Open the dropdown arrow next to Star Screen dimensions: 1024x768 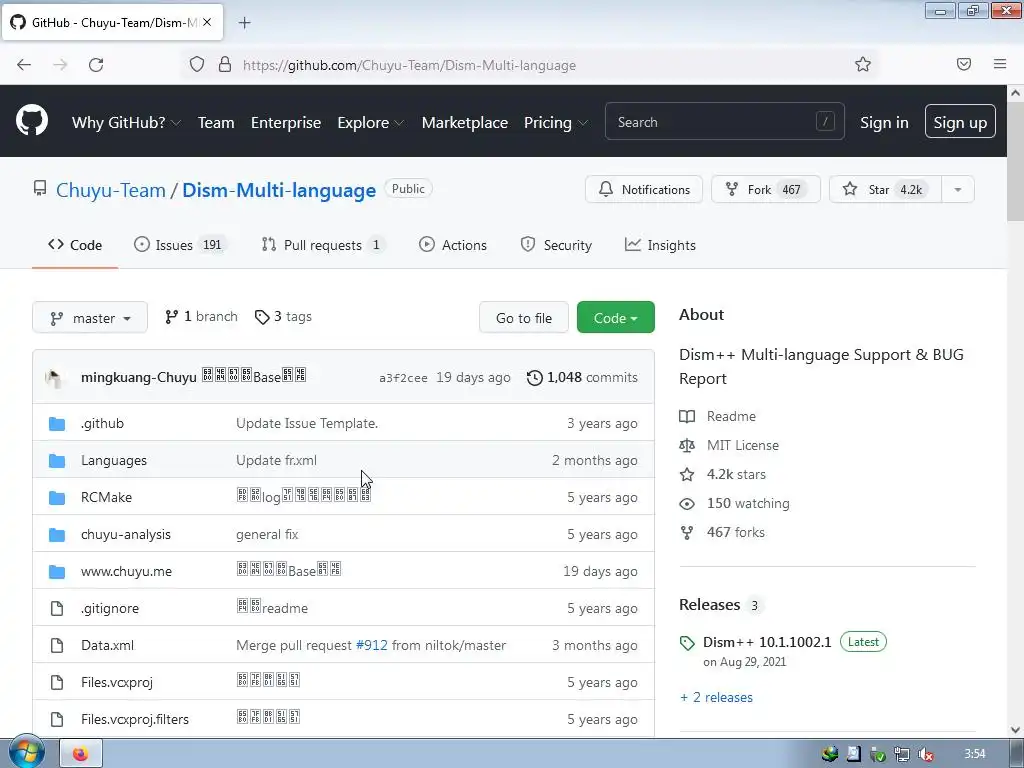(957, 189)
